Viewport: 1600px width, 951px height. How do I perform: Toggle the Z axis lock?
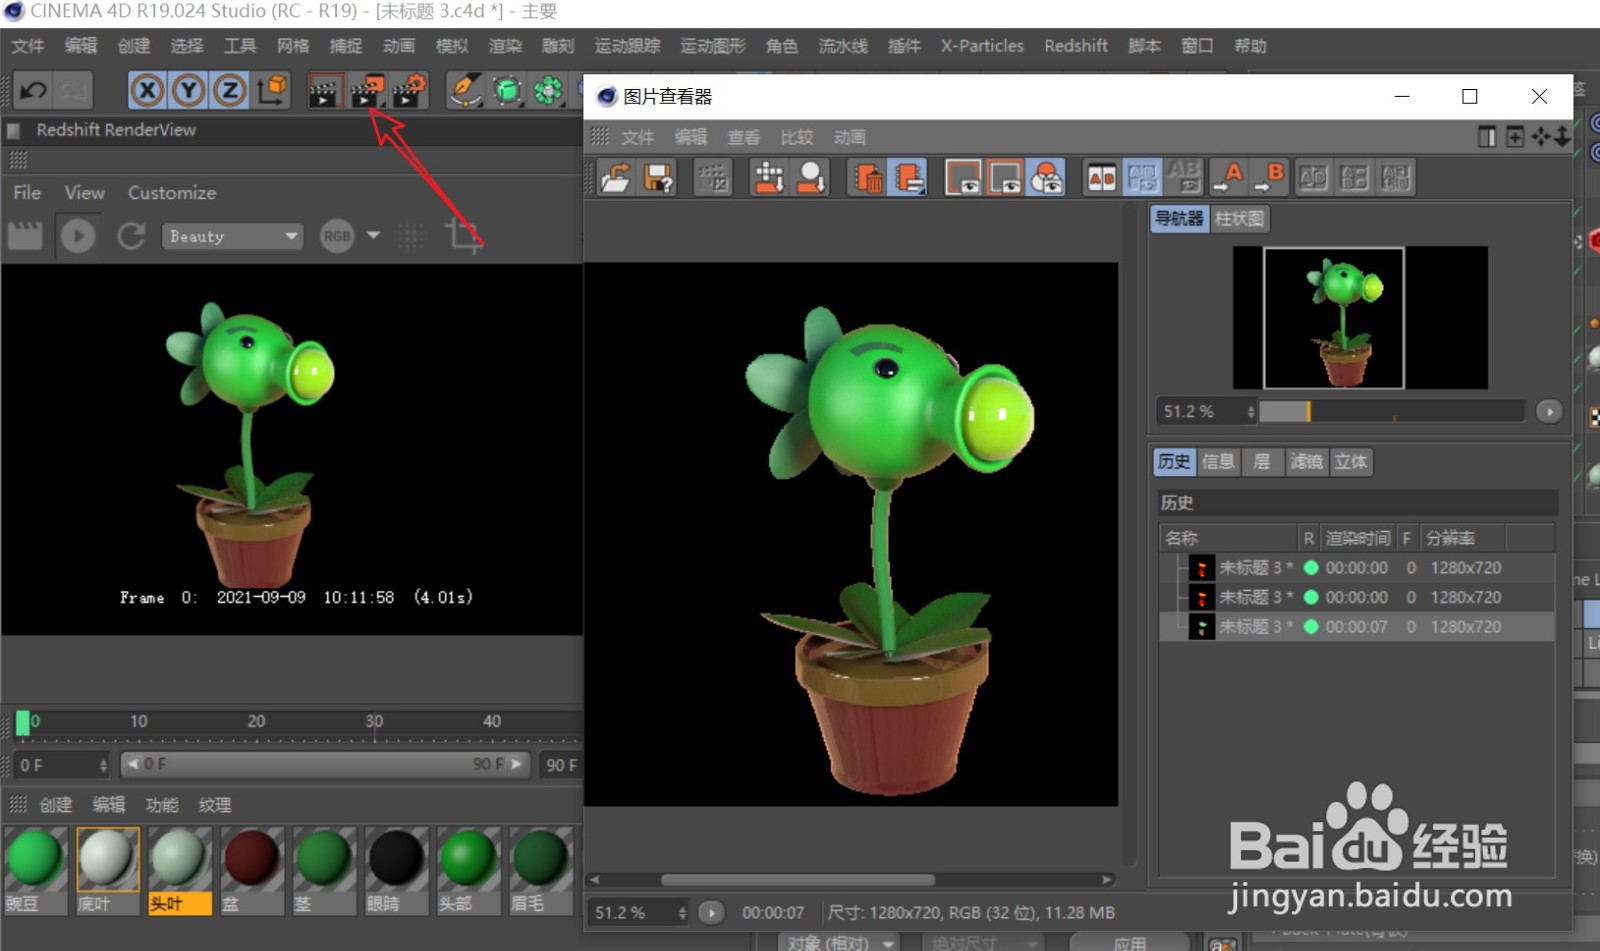(229, 91)
